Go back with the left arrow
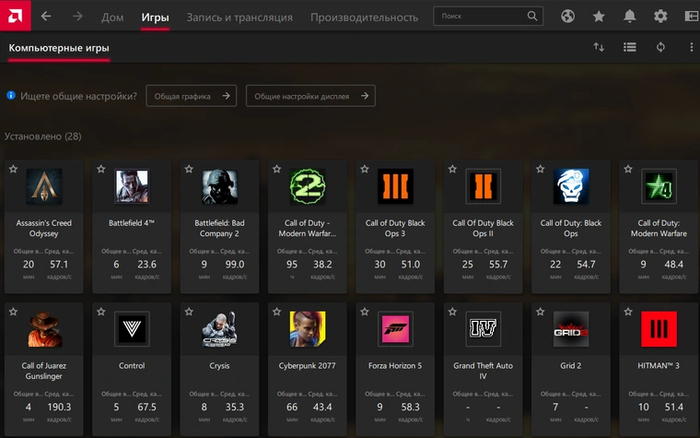The image size is (700, 438). point(46,17)
